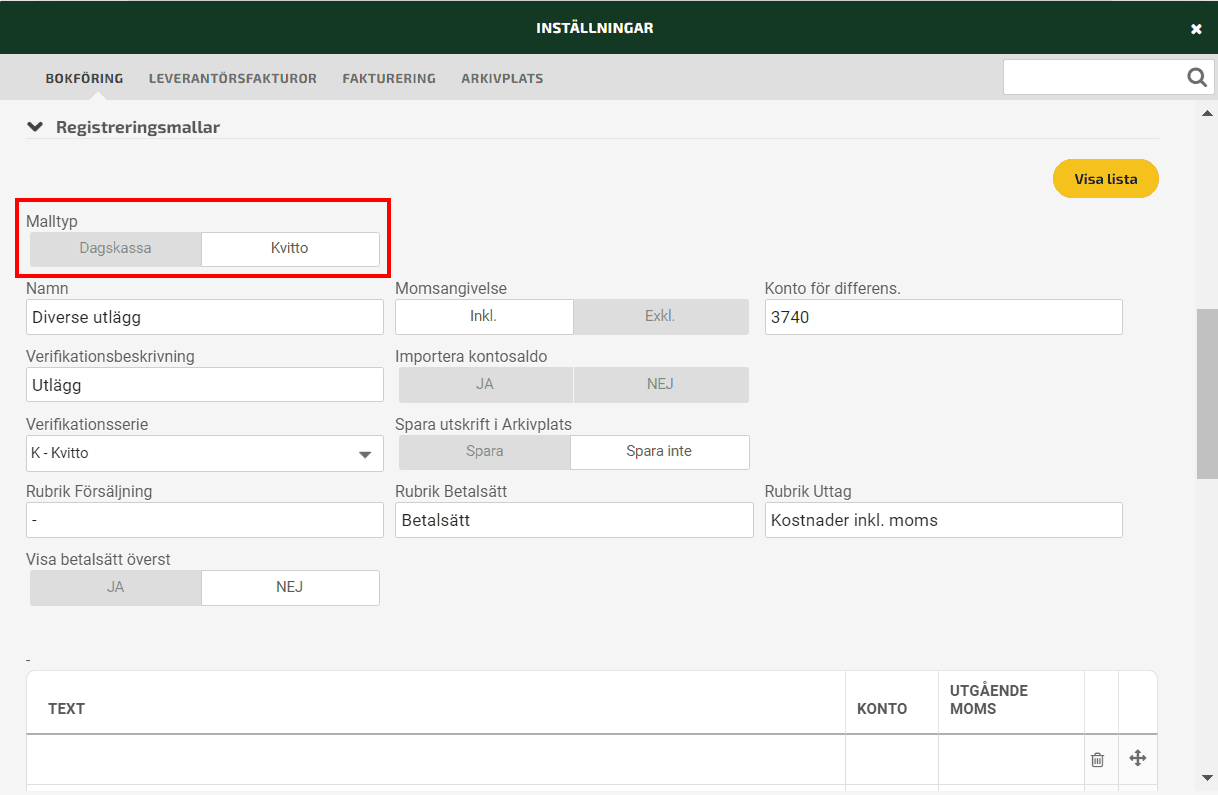Click the Visa lista button
Viewport: 1218px width, 795px height.
coord(1106,179)
